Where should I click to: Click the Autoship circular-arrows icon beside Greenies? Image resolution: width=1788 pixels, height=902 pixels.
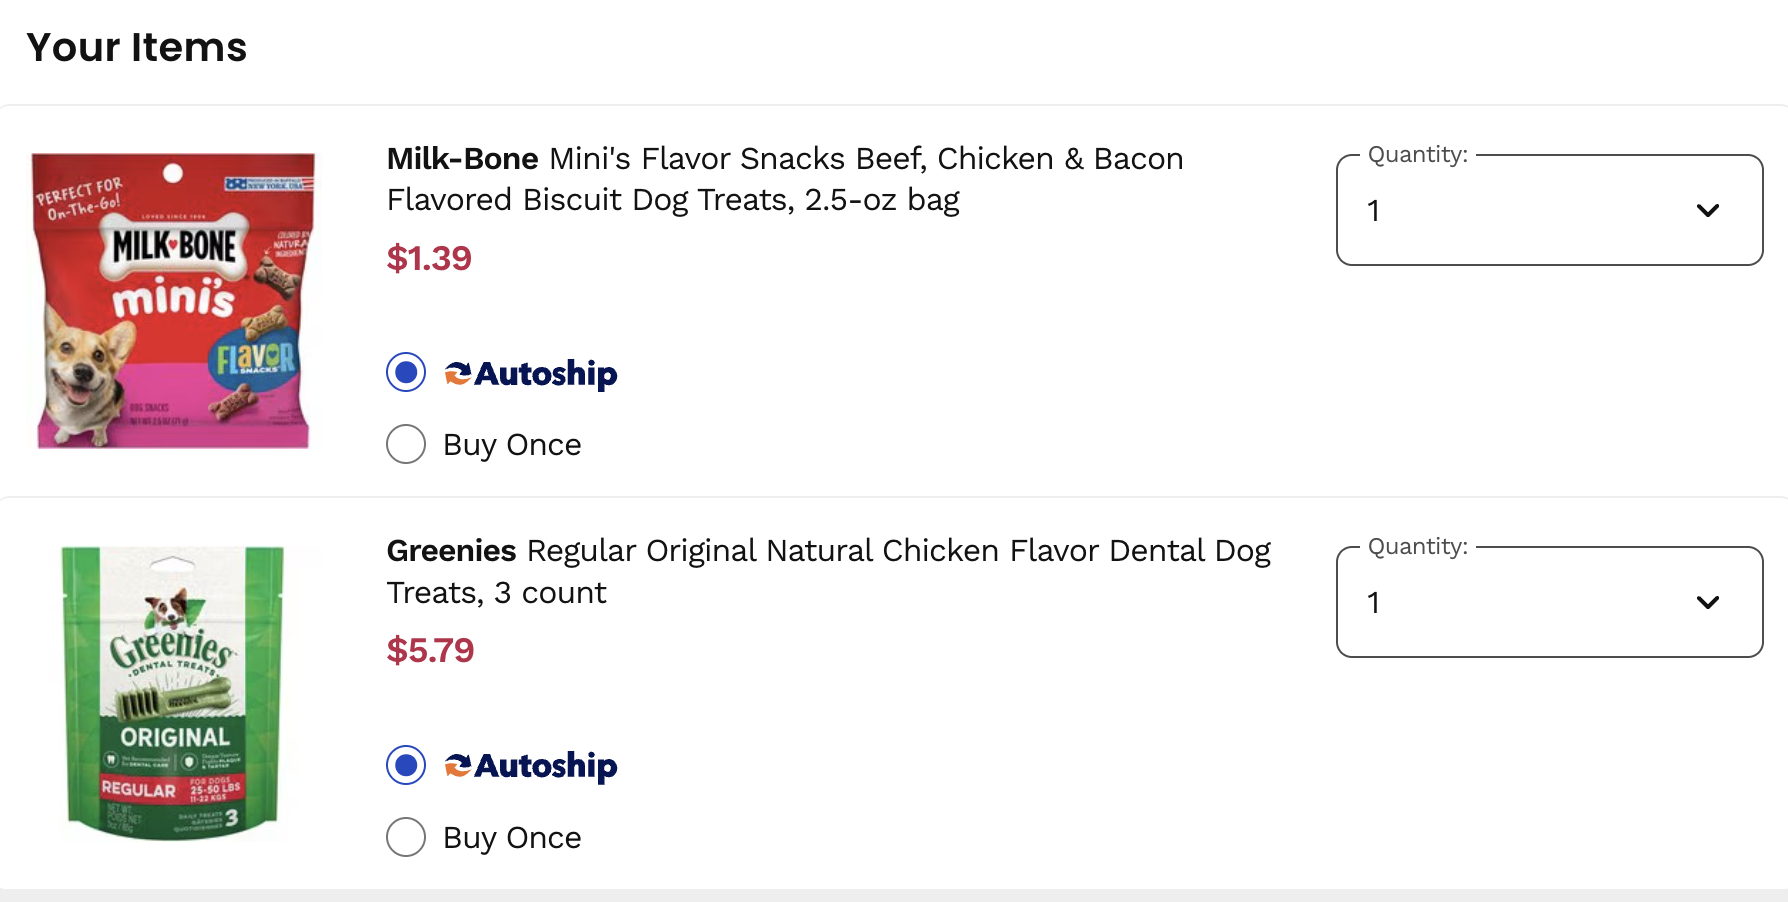457,765
